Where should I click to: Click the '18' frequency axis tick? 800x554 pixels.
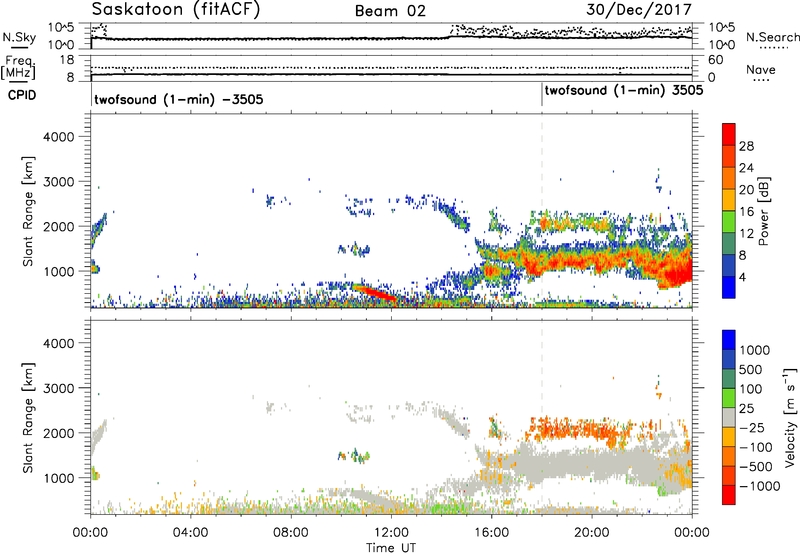pos(67,60)
